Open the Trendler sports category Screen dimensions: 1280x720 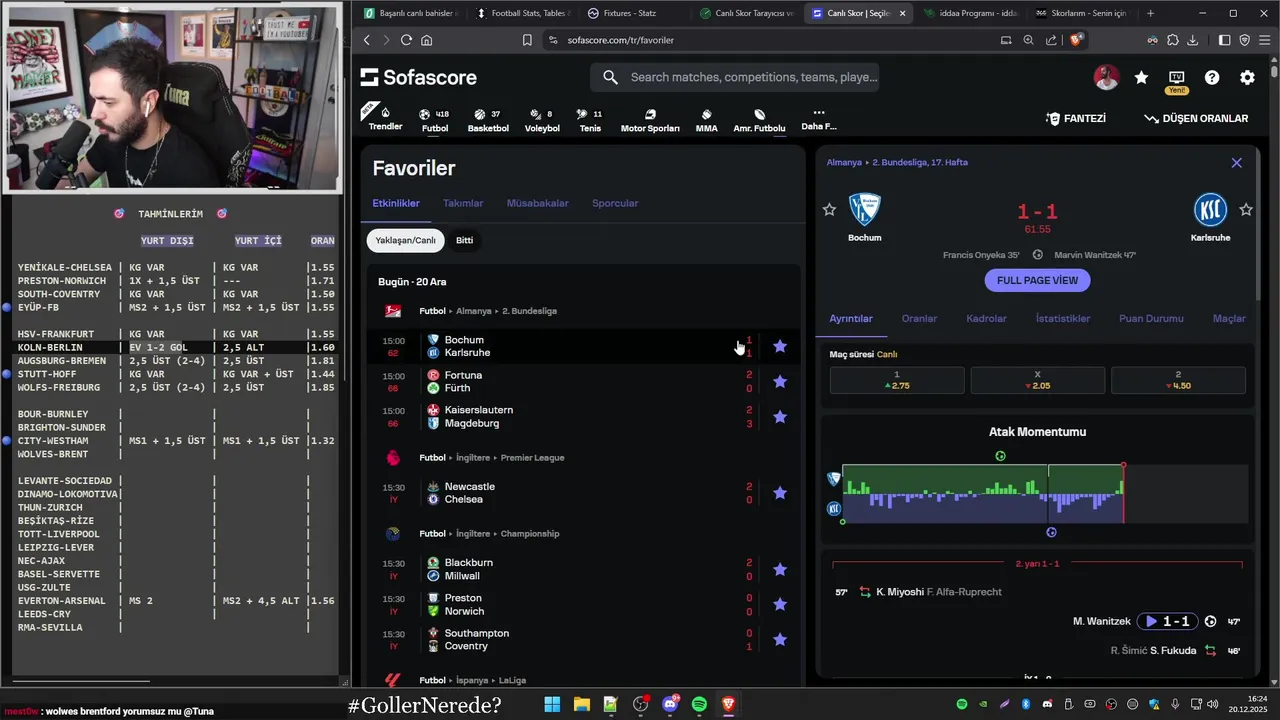click(385, 118)
